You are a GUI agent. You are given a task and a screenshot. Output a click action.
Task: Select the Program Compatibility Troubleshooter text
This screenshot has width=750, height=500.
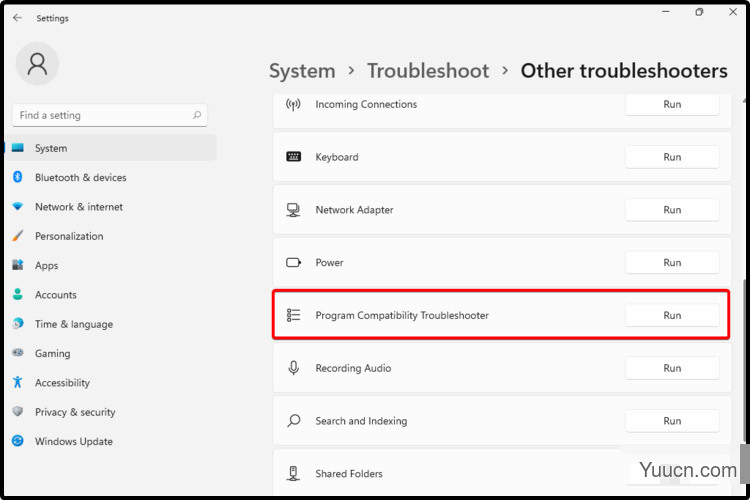(402, 315)
